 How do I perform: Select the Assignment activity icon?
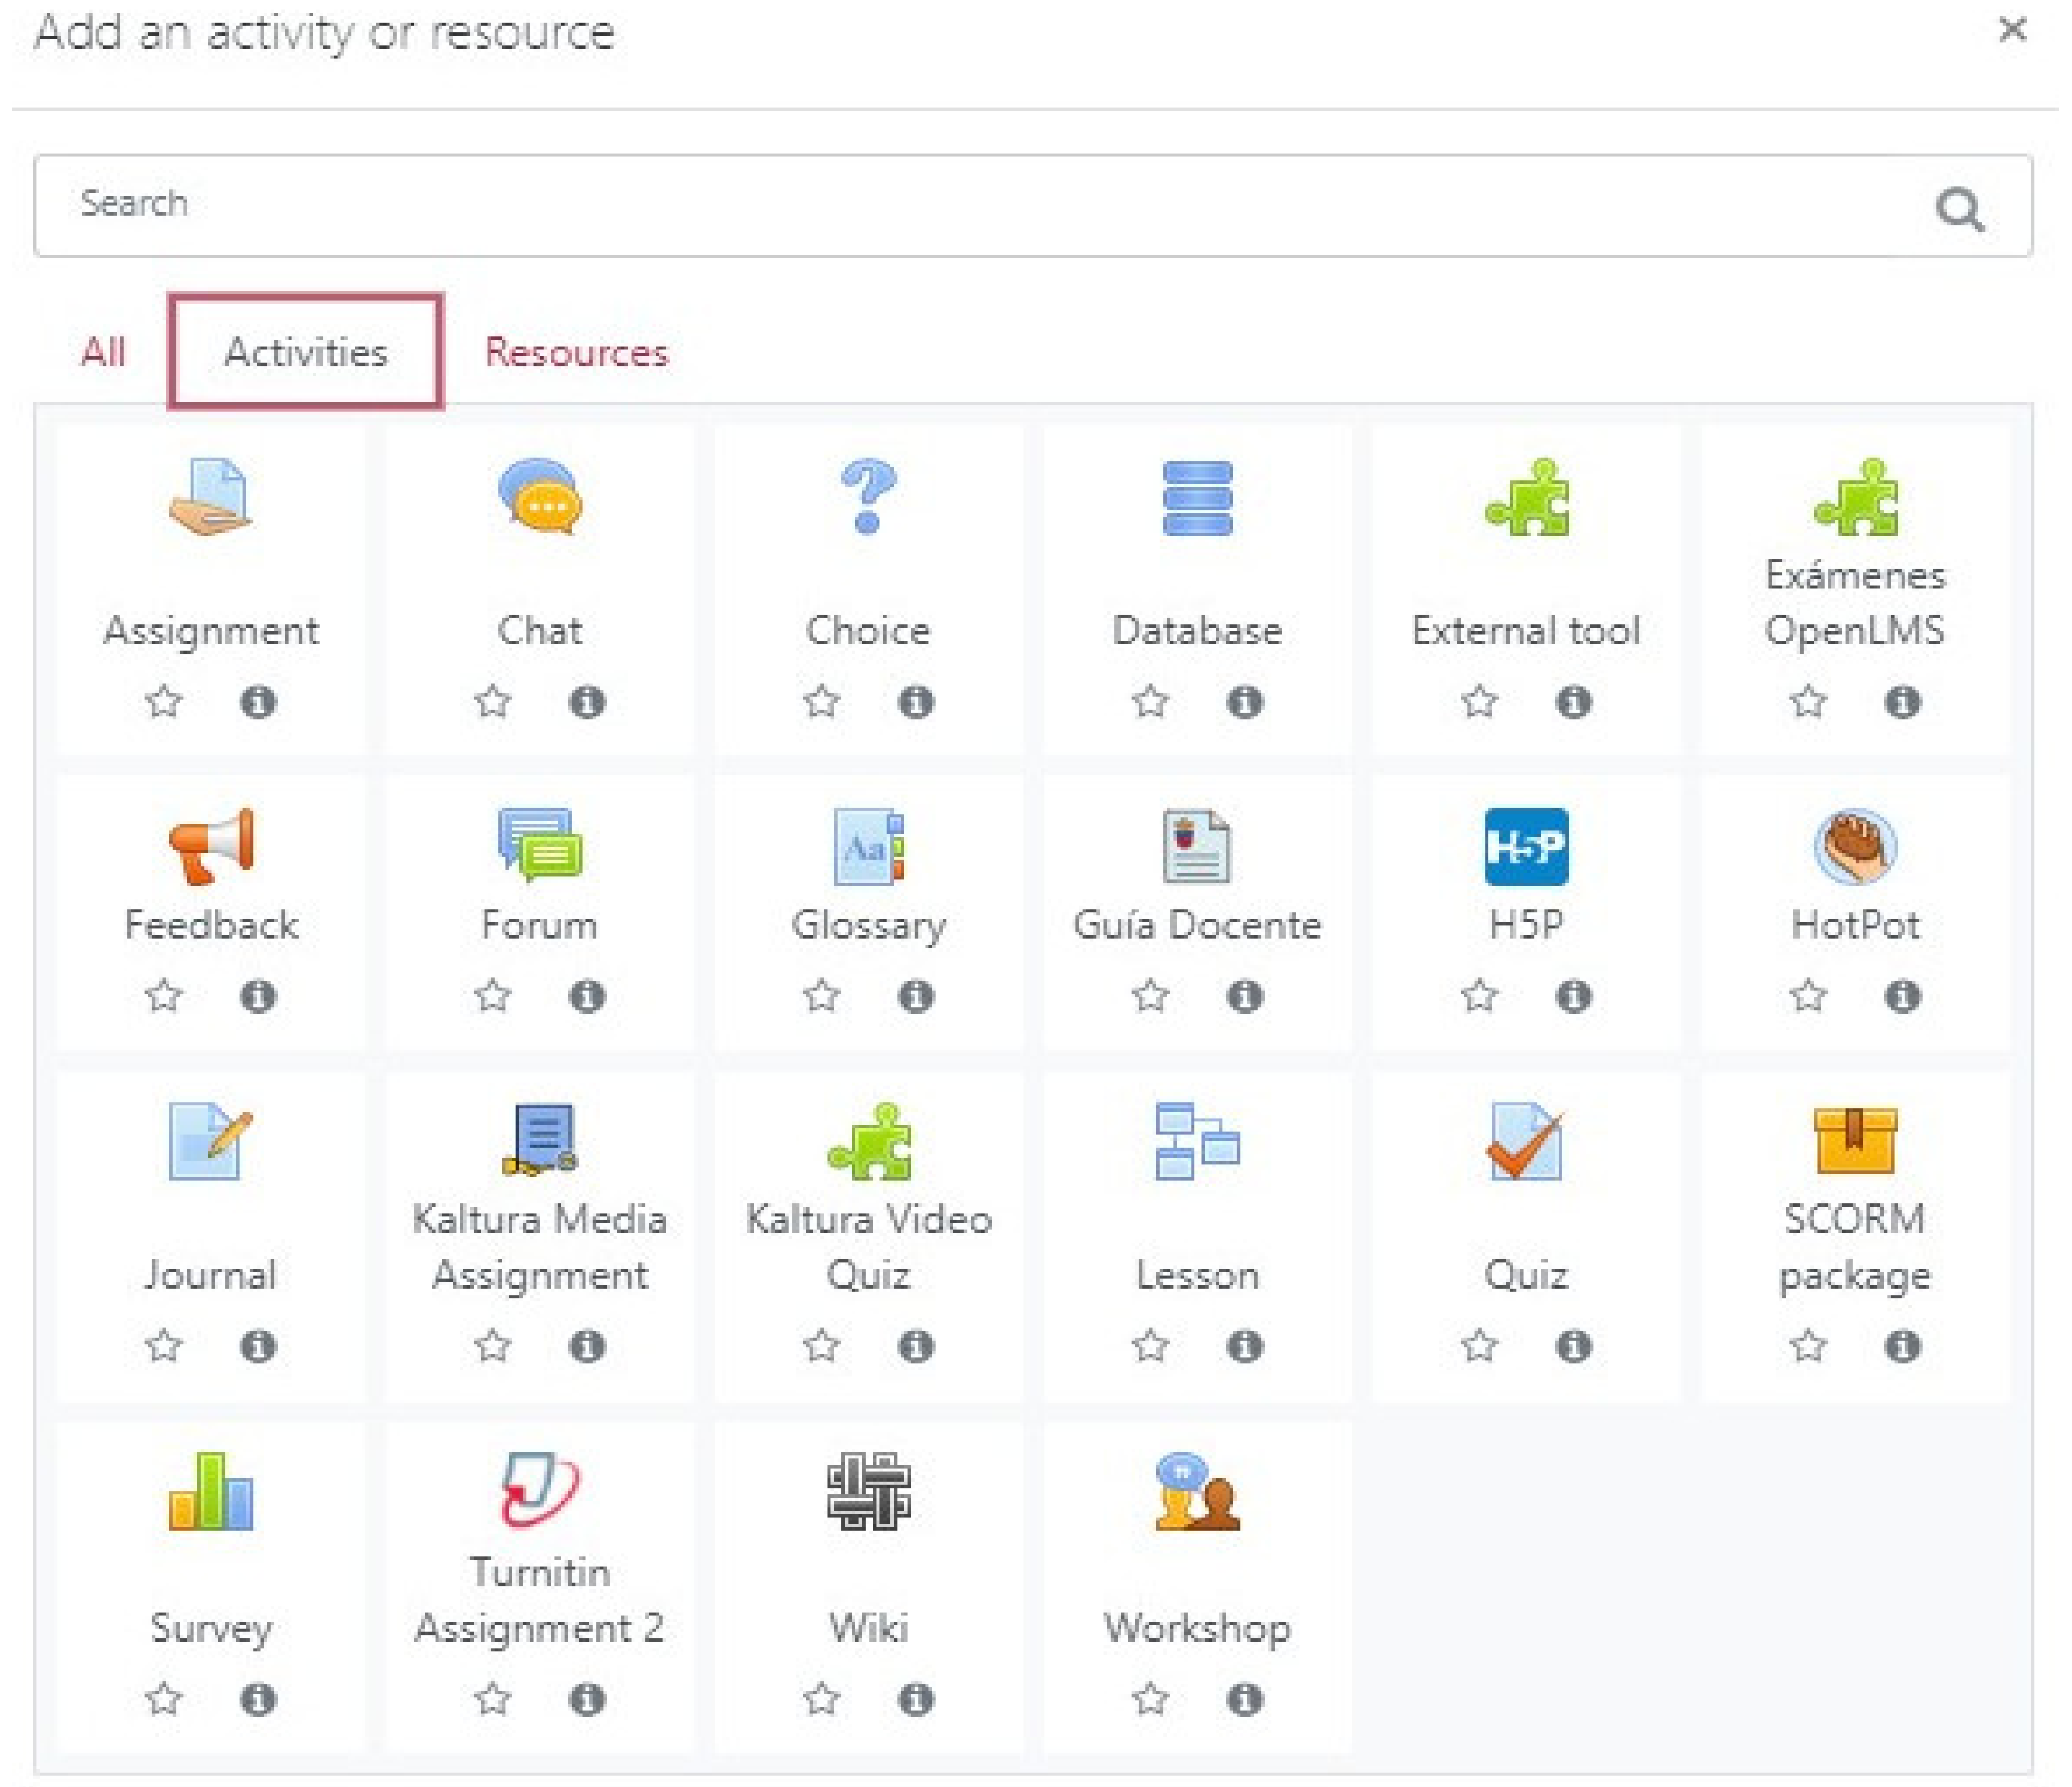point(211,497)
